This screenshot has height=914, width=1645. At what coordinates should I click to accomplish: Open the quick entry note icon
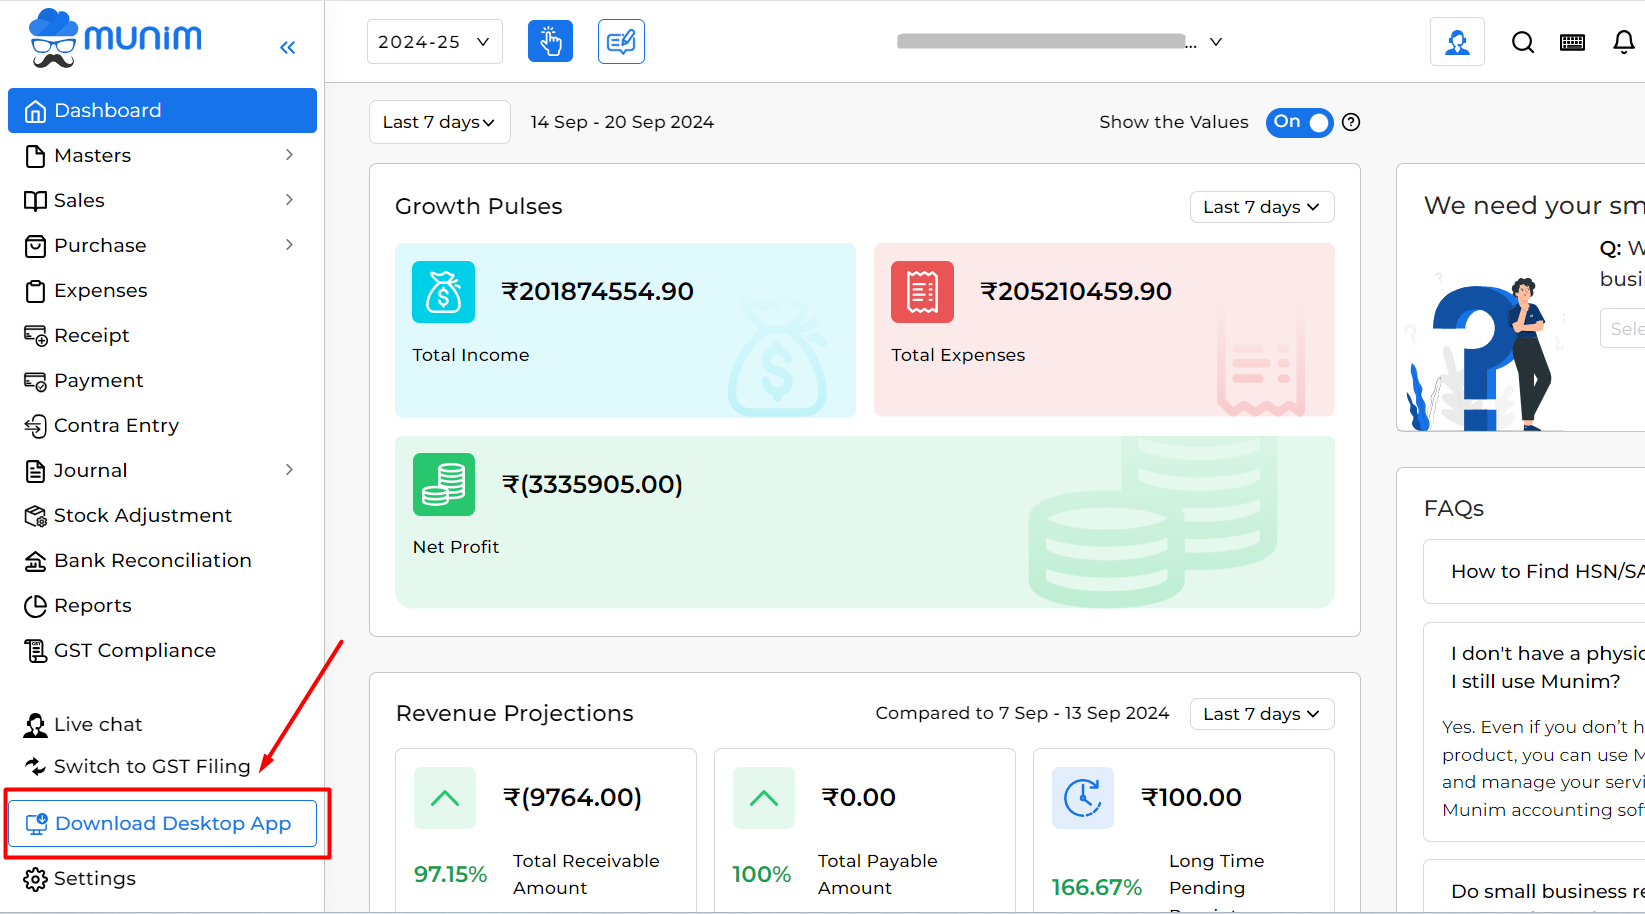(x=621, y=41)
